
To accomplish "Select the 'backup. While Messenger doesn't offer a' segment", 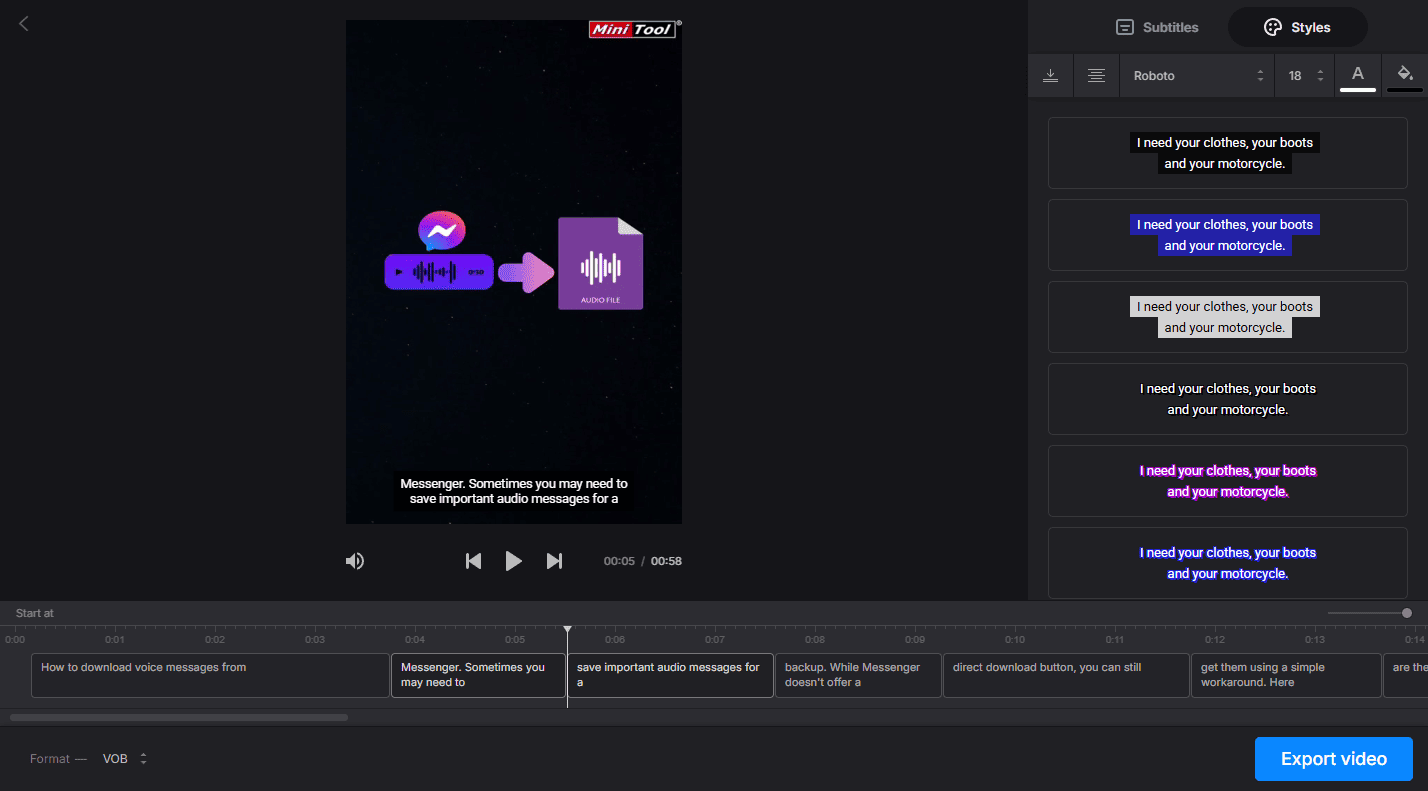I will click(858, 675).
